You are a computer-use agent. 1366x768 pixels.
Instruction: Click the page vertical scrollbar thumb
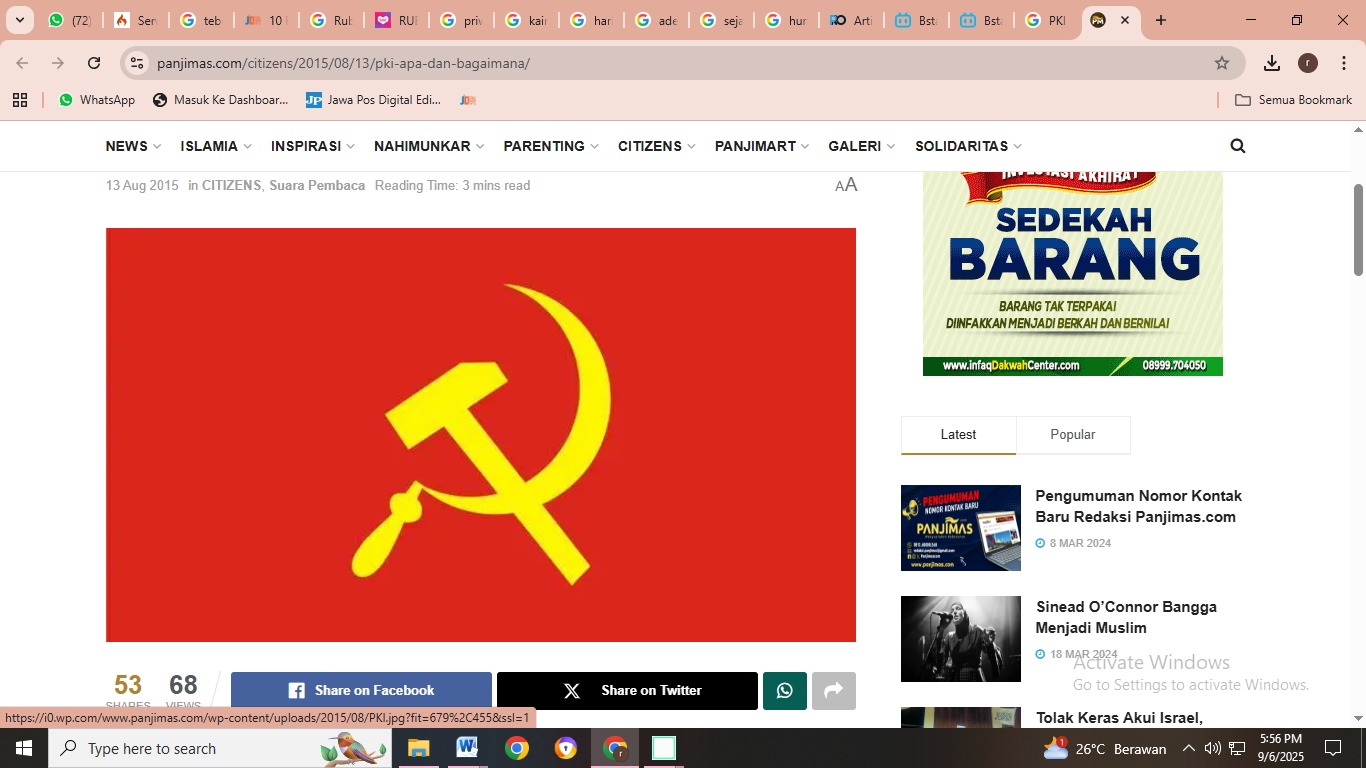point(1359,230)
